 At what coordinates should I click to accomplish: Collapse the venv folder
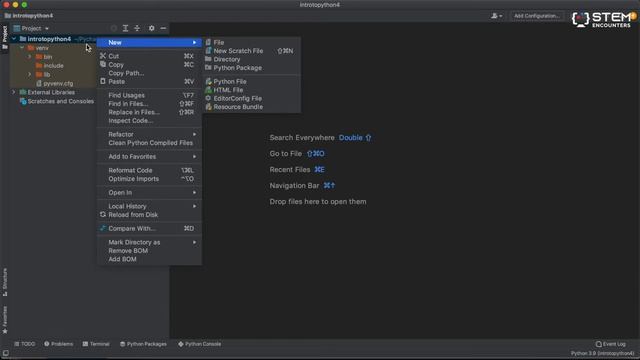22,48
